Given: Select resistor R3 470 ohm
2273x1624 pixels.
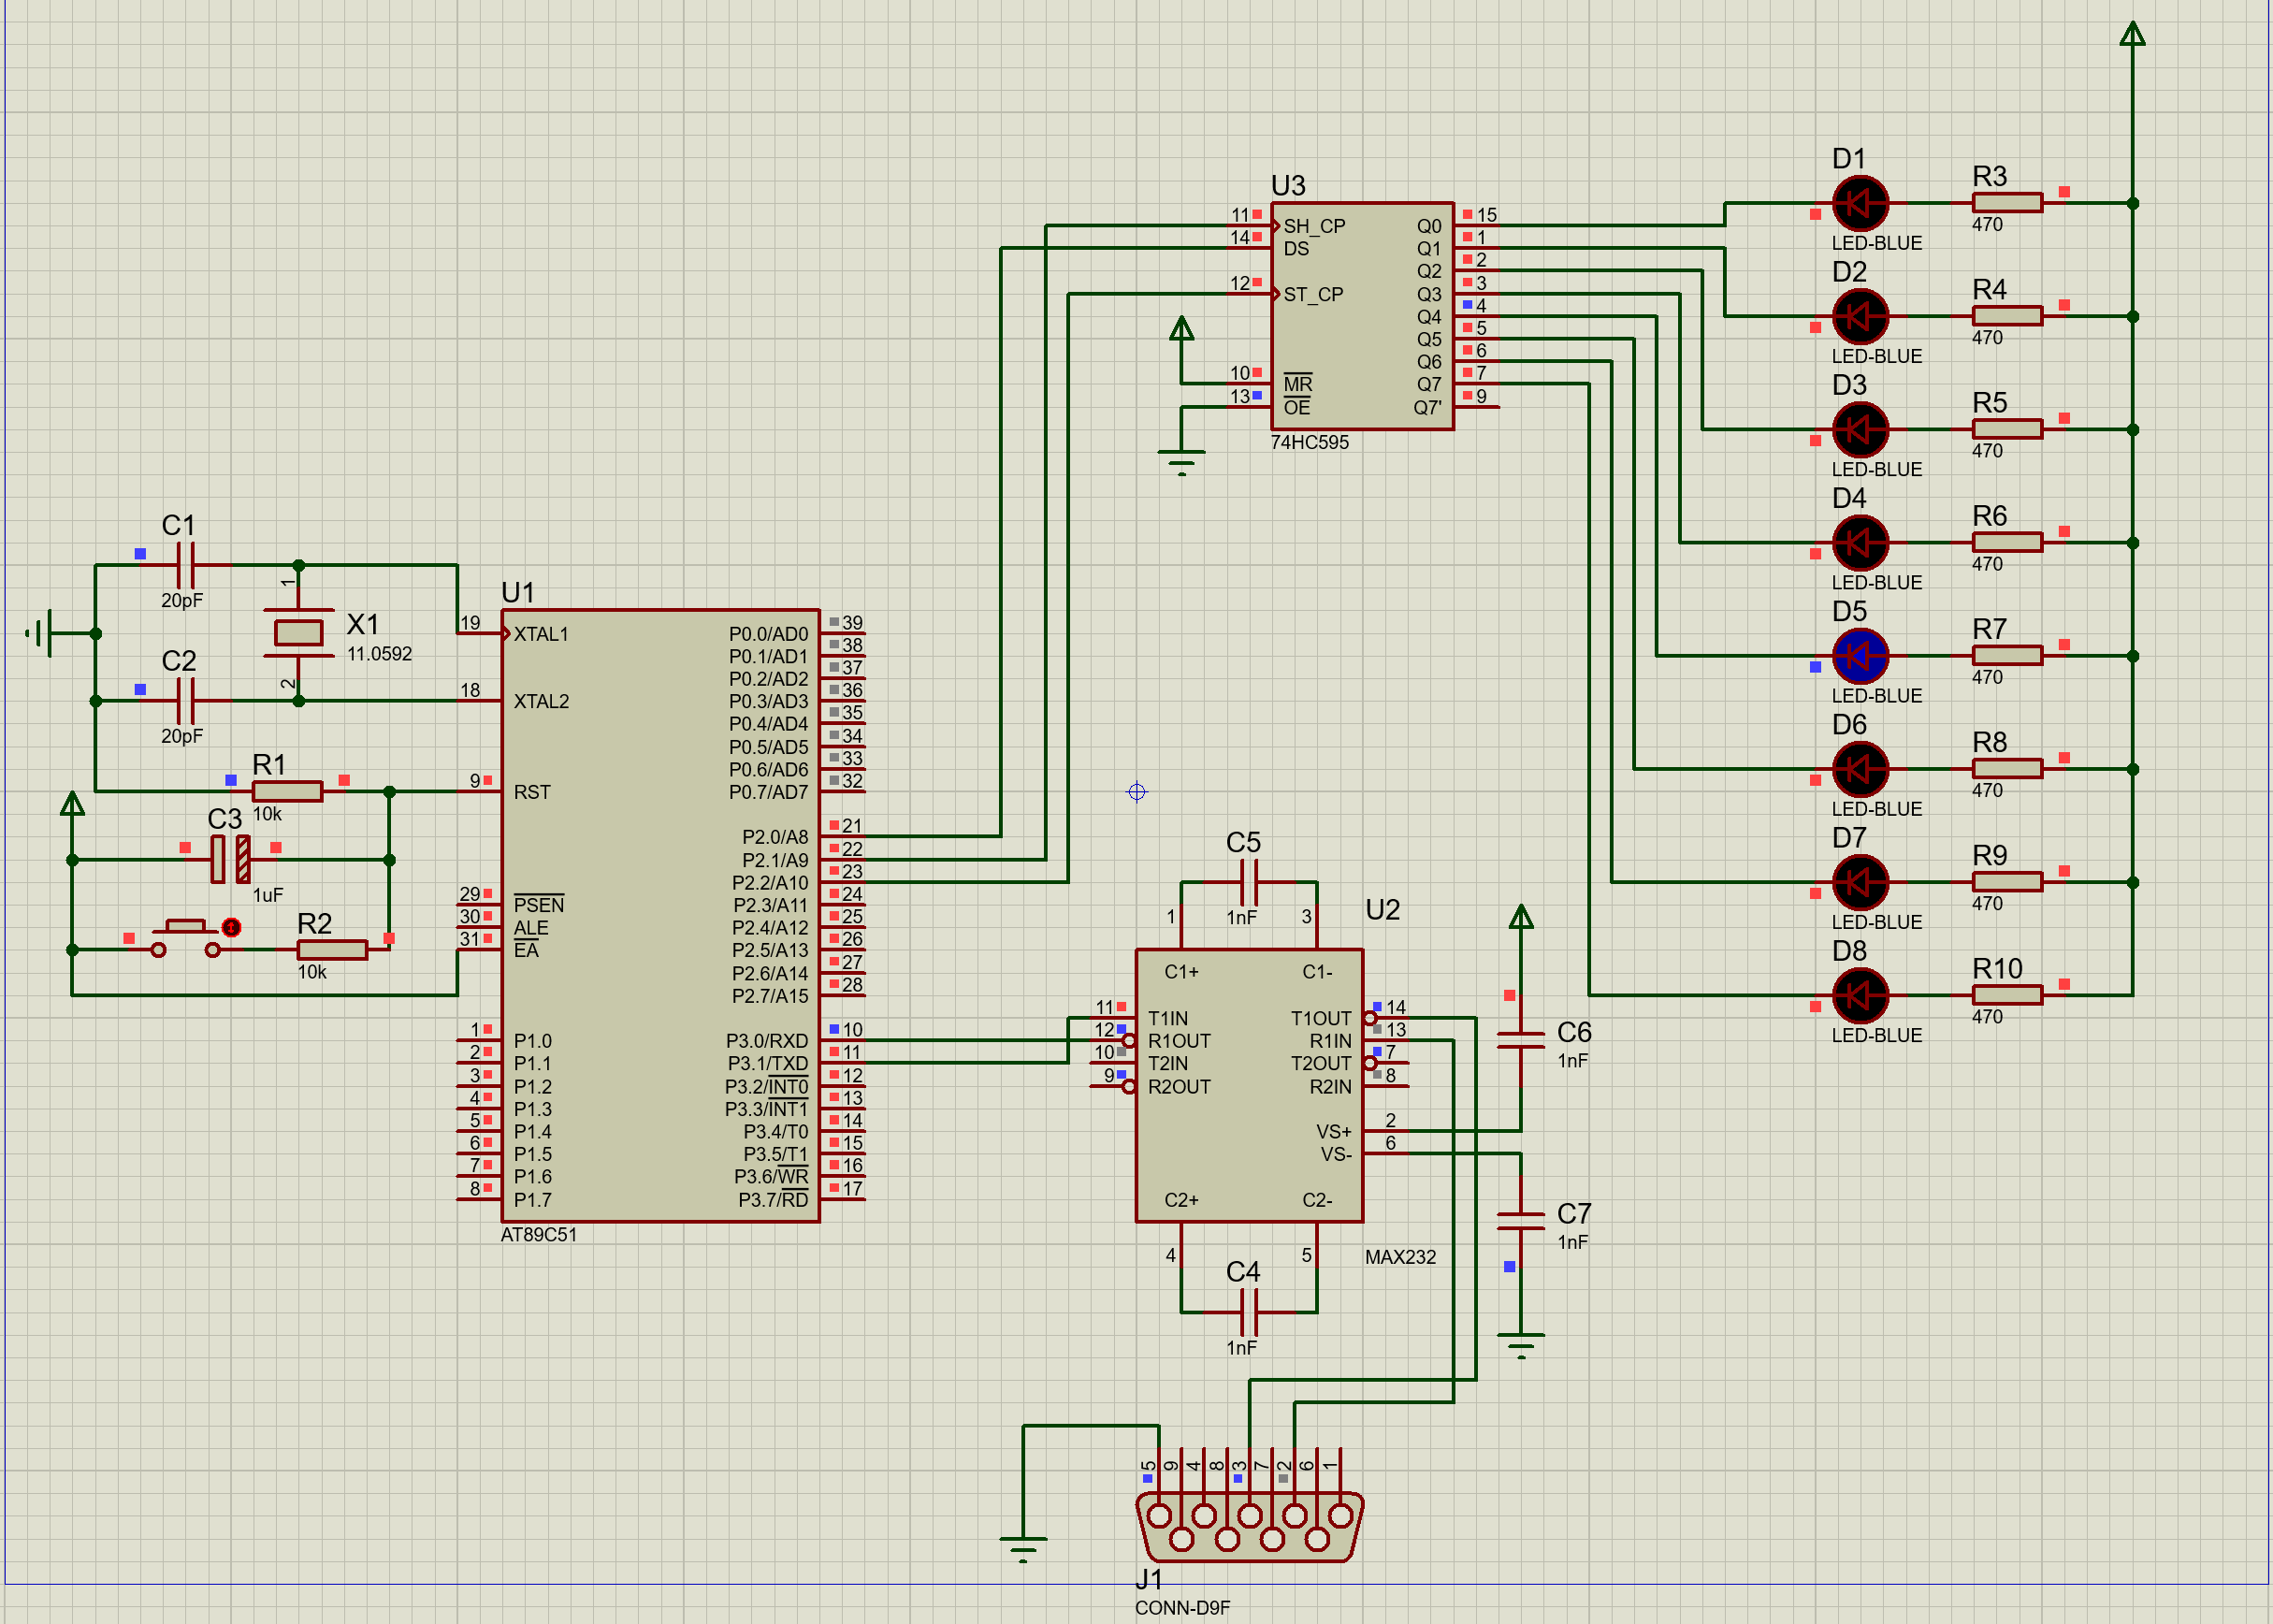Looking at the screenshot, I should click(x=2007, y=203).
